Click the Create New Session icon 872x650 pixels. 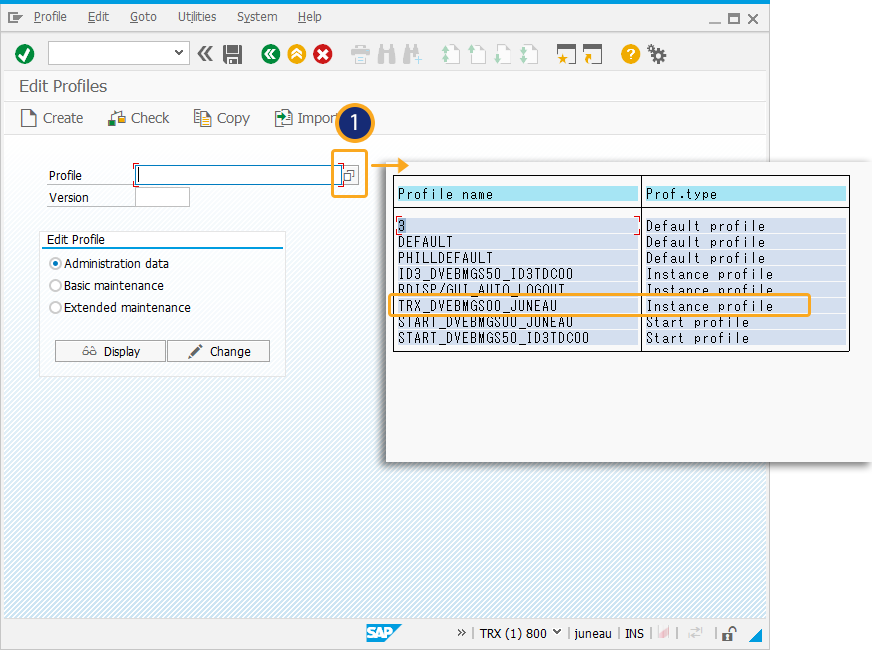[x=566, y=54]
